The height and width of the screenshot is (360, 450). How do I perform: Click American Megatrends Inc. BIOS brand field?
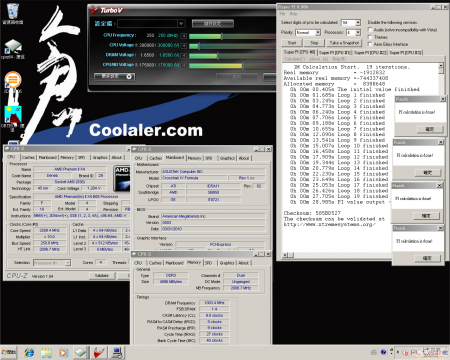[213, 216]
